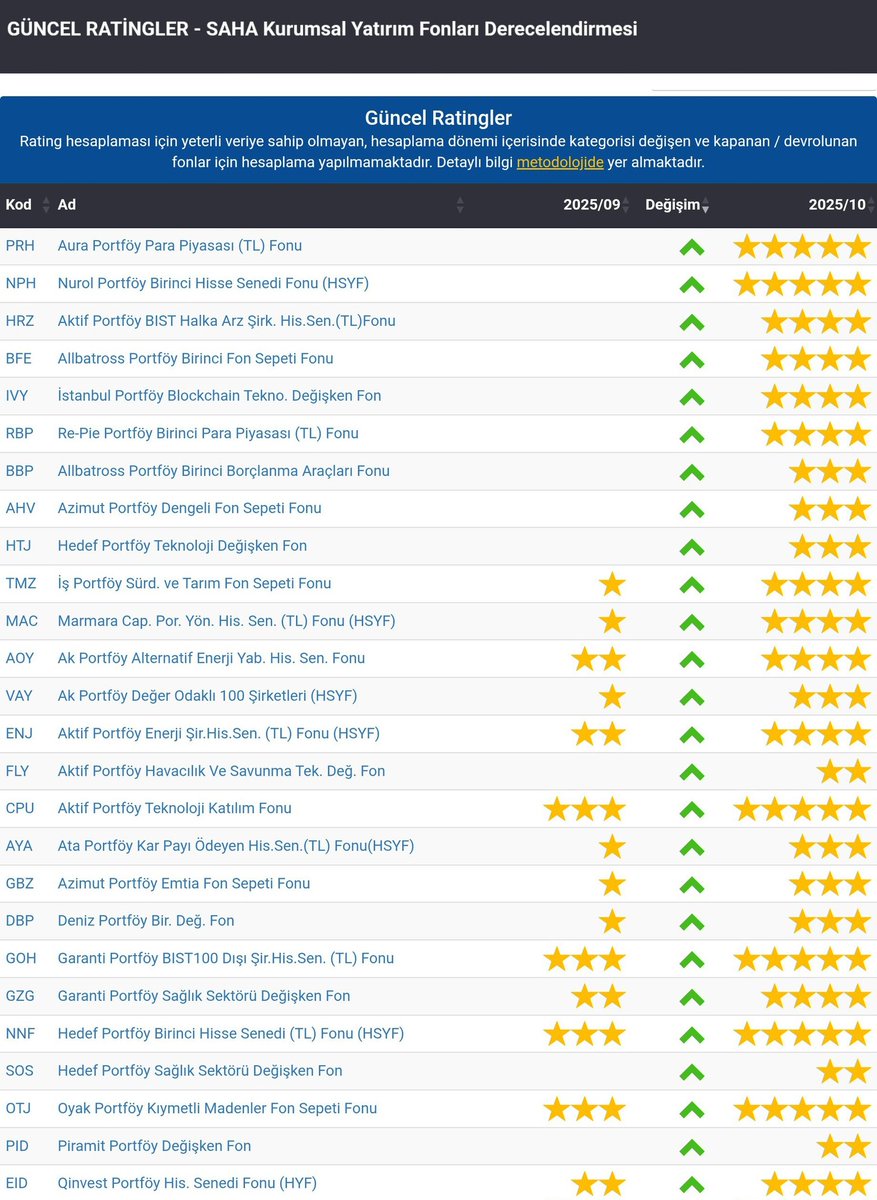Click the green up arrow in GZG row

692,997
